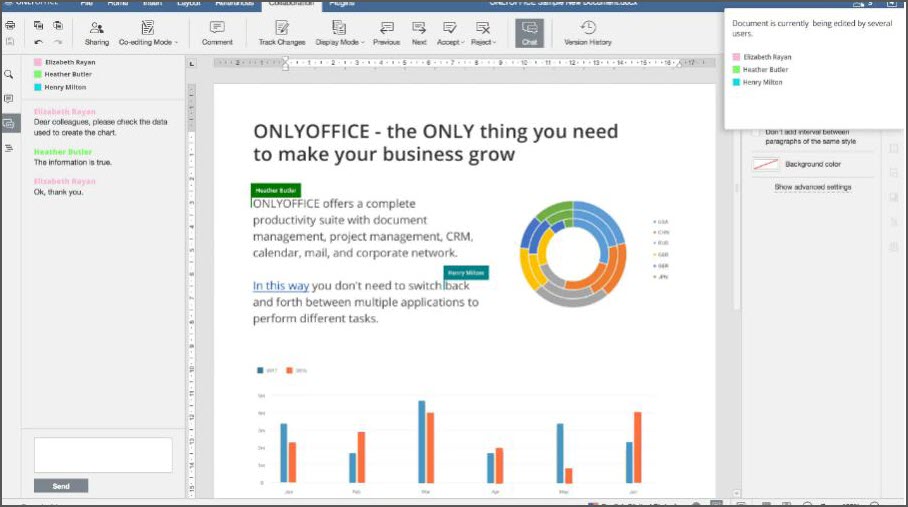Screen dimensions: 908x507
Task: Jump to Next change
Action: [x=419, y=32]
